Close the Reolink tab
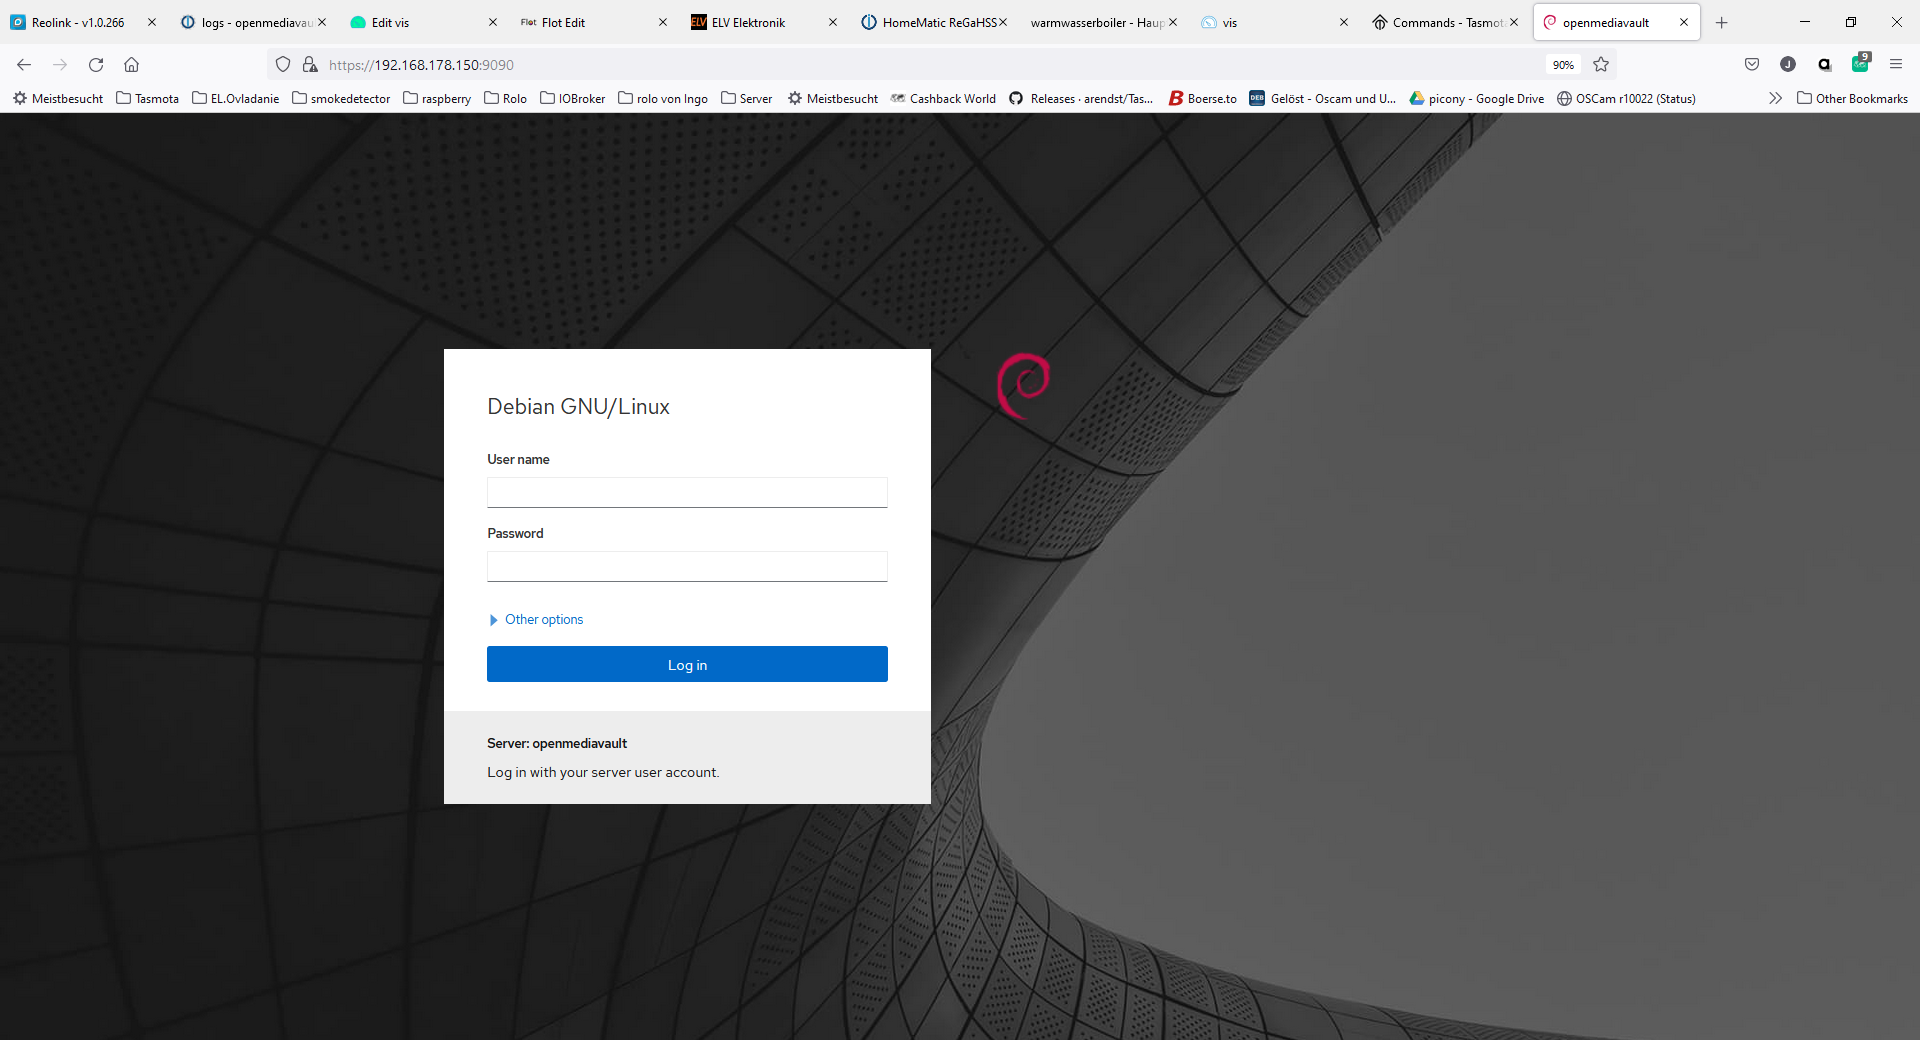This screenshot has height=1040, width=1920. pyautogui.click(x=152, y=22)
